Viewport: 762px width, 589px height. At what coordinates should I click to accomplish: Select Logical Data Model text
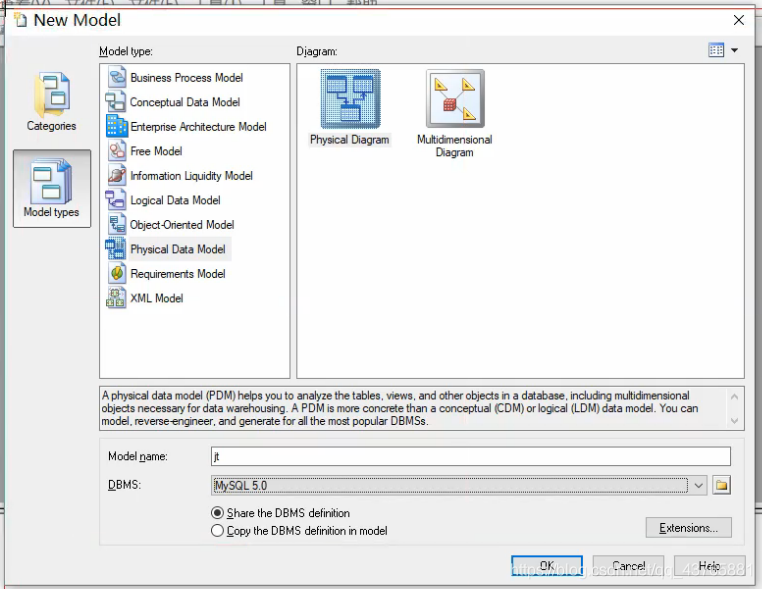click(175, 200)
